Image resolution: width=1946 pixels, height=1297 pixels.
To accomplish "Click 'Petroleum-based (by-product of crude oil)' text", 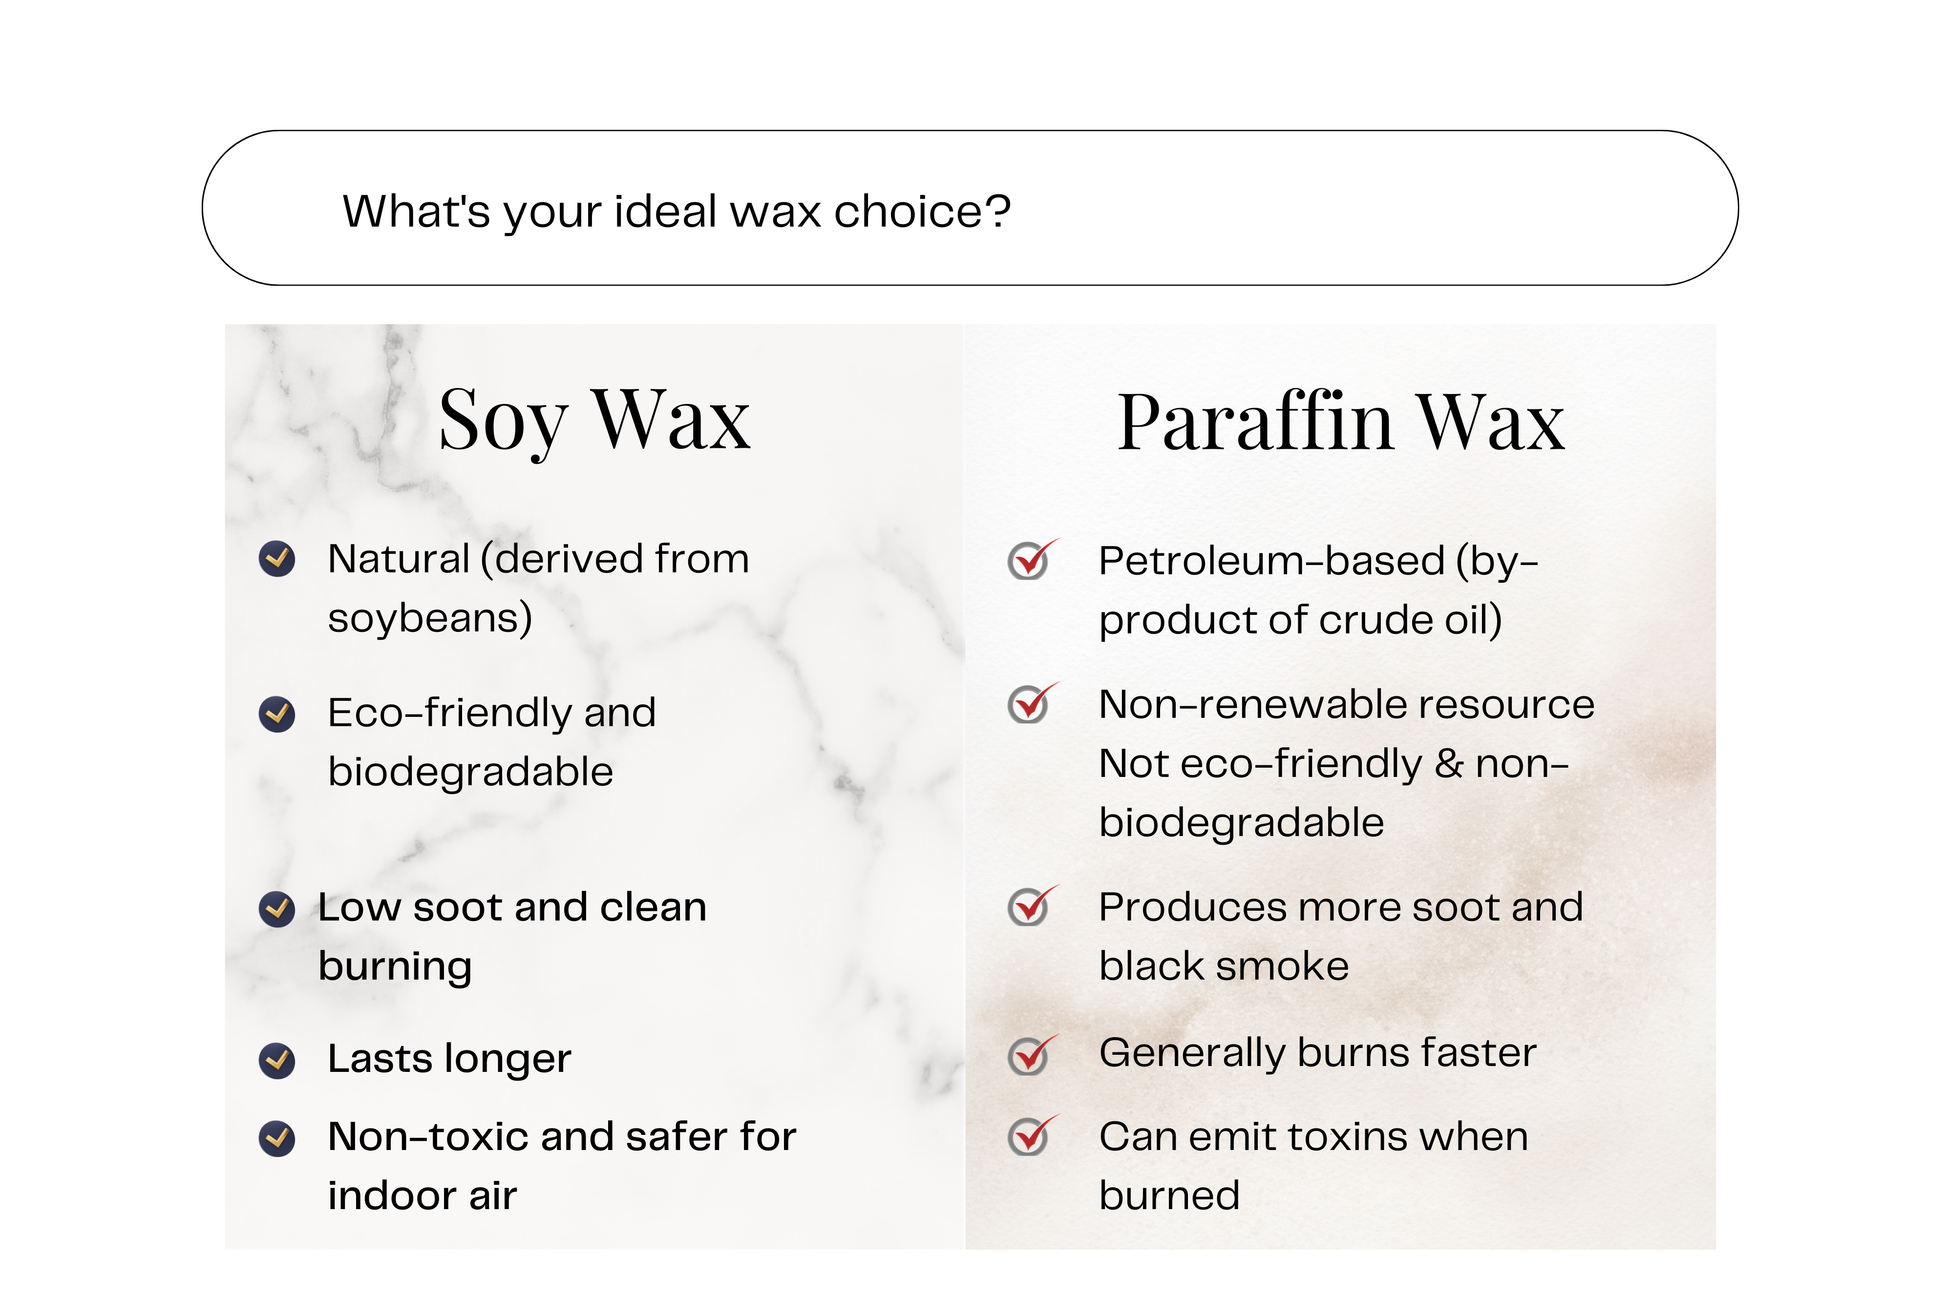I will pyautogui.click(x=1317, y=590).
